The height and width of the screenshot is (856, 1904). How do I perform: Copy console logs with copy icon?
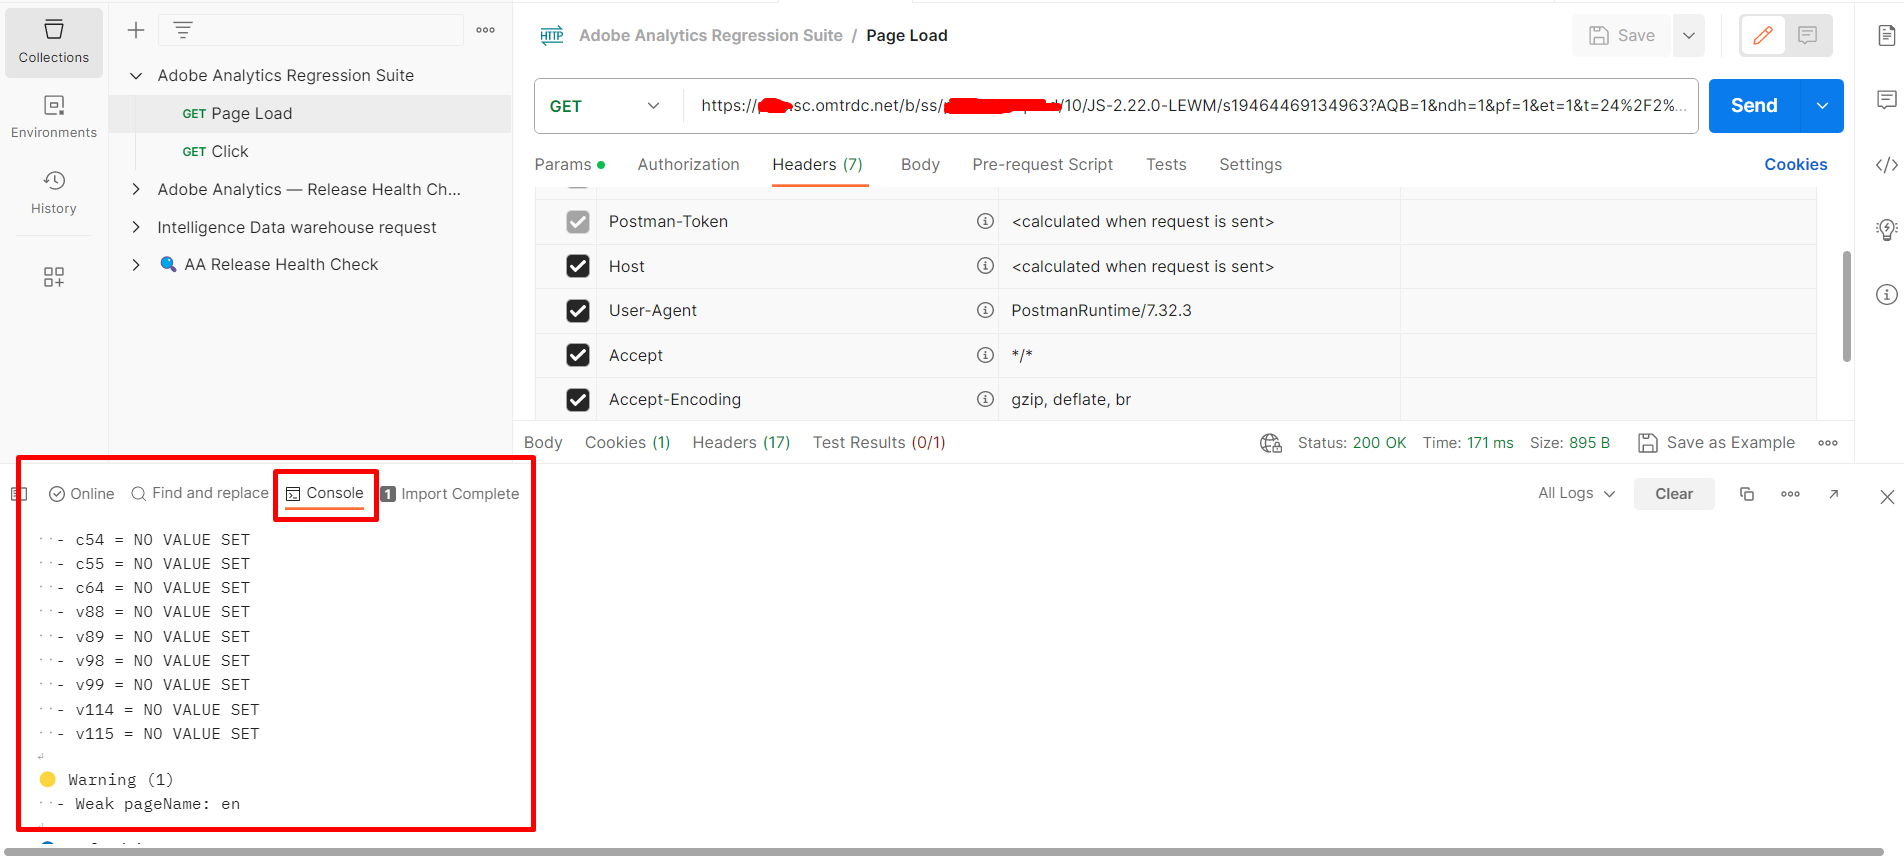pyautogui.click(x=1747, y=494)
